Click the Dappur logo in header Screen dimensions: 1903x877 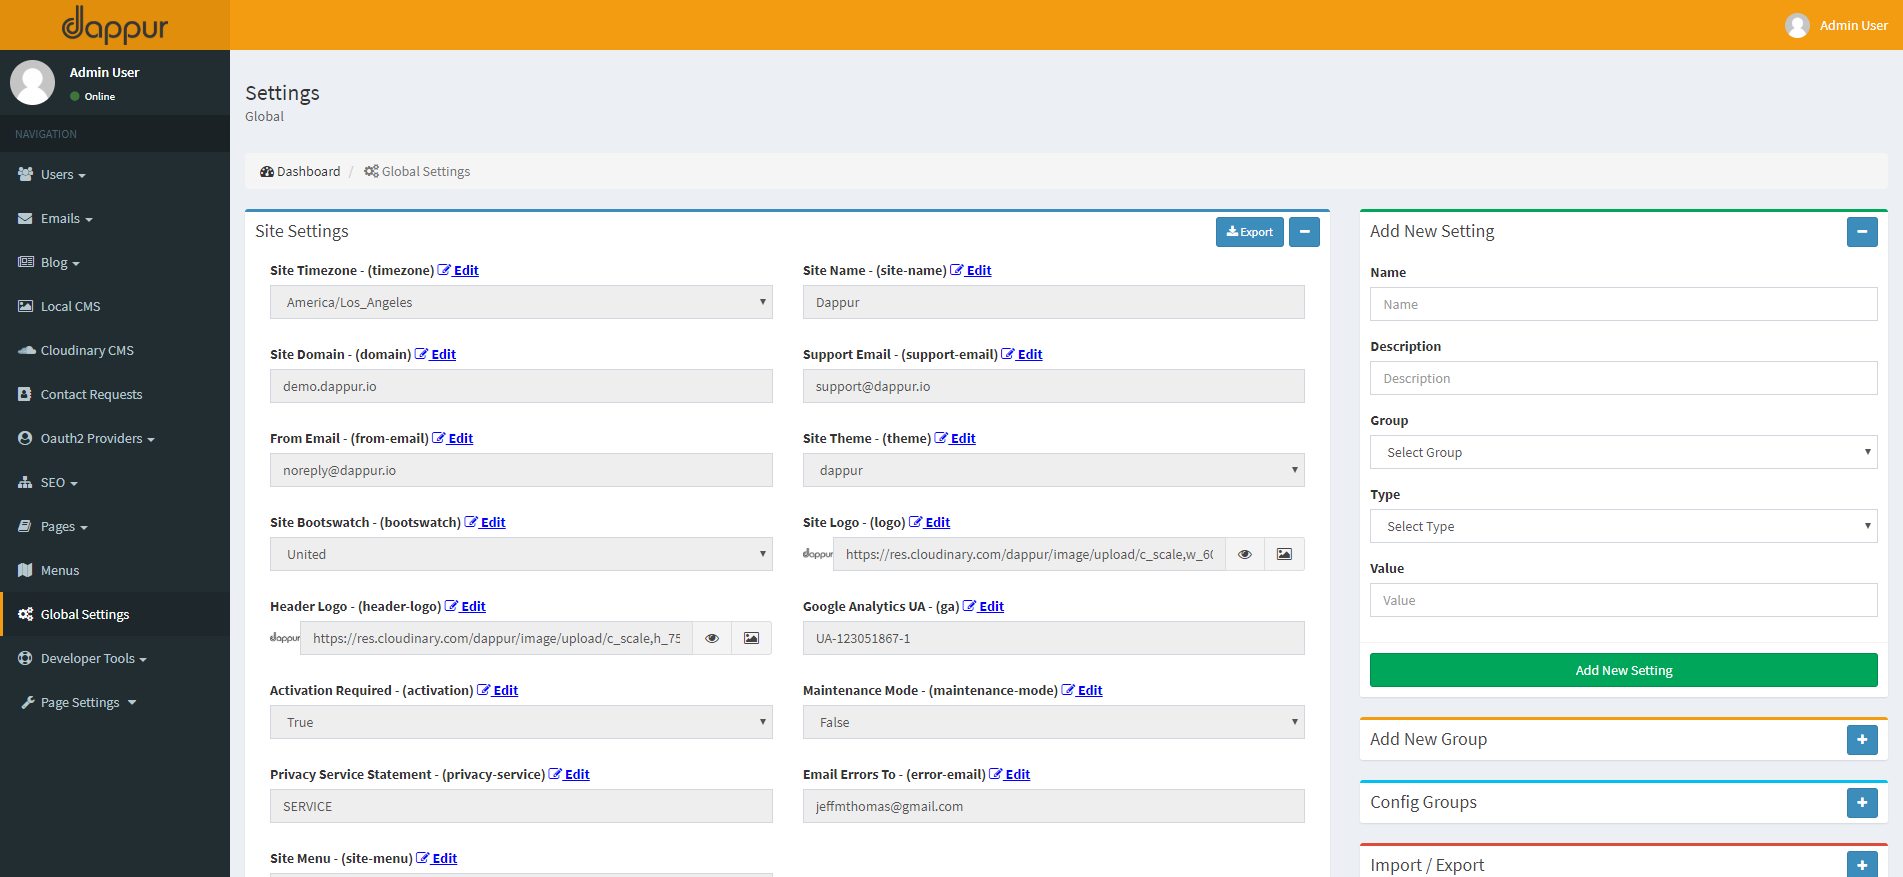(115, 25)
